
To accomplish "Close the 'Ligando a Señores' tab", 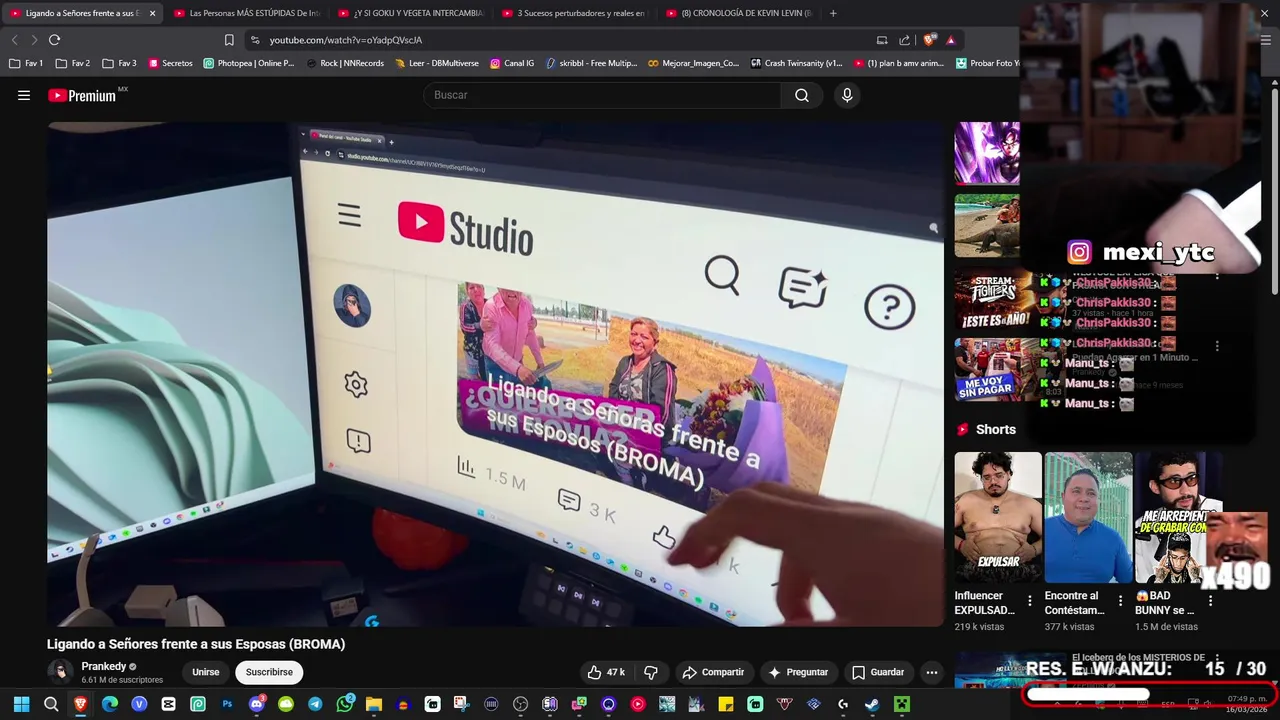I will coord(152,13).
